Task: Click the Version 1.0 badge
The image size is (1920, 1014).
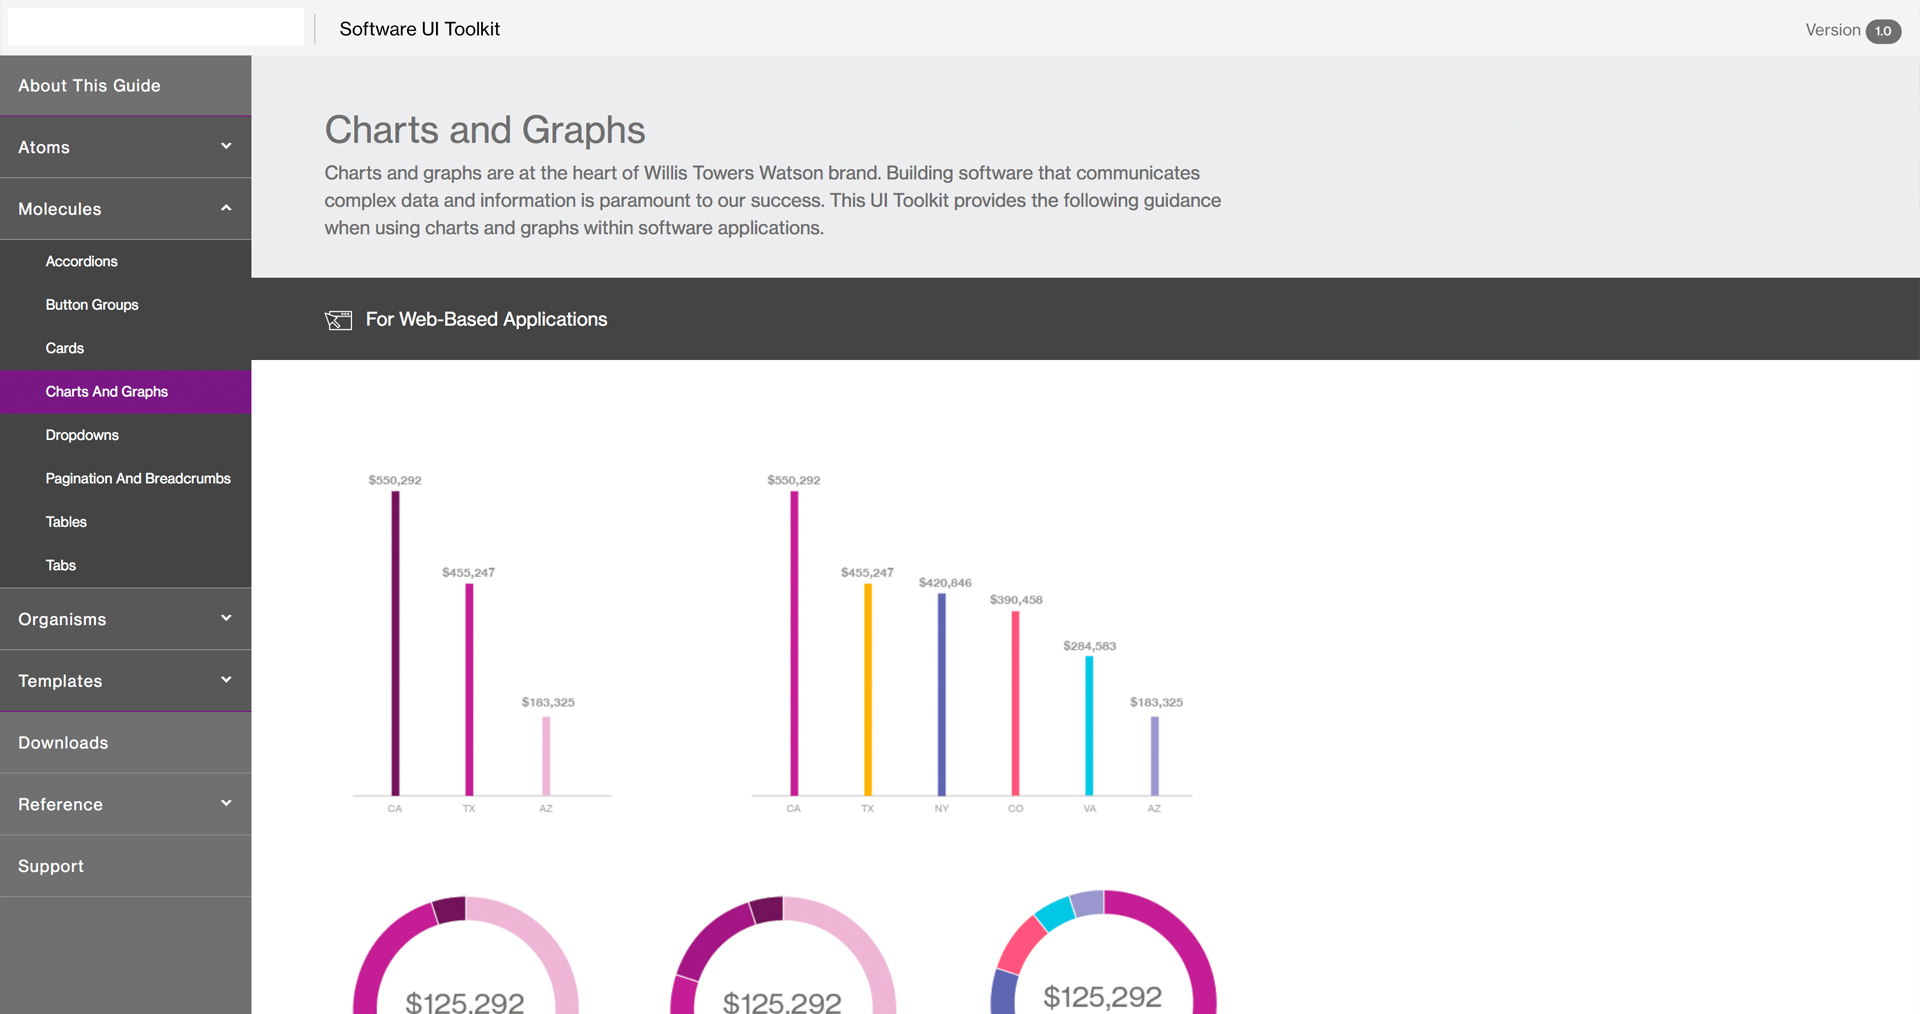Action: tap(1883, 30)
